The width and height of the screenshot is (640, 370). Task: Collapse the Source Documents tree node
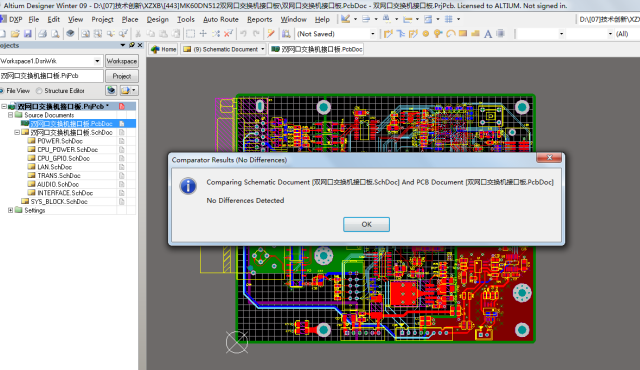[x=11, y=115]
